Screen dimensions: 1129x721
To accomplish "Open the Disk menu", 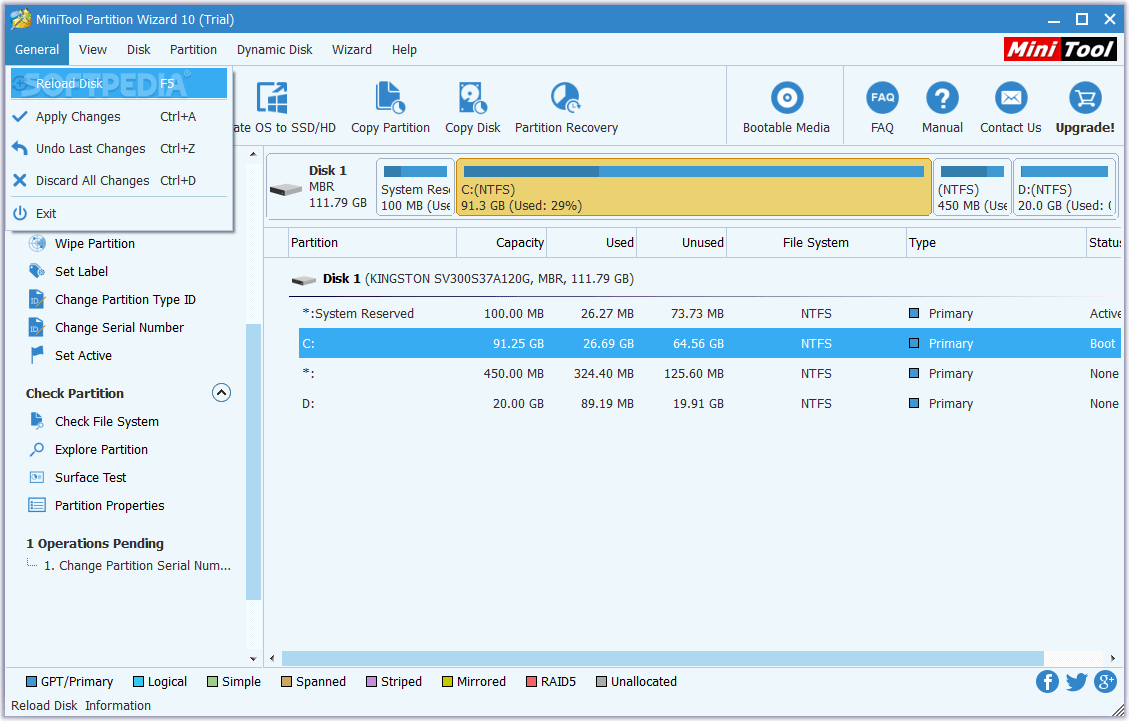I will point(138,50).
